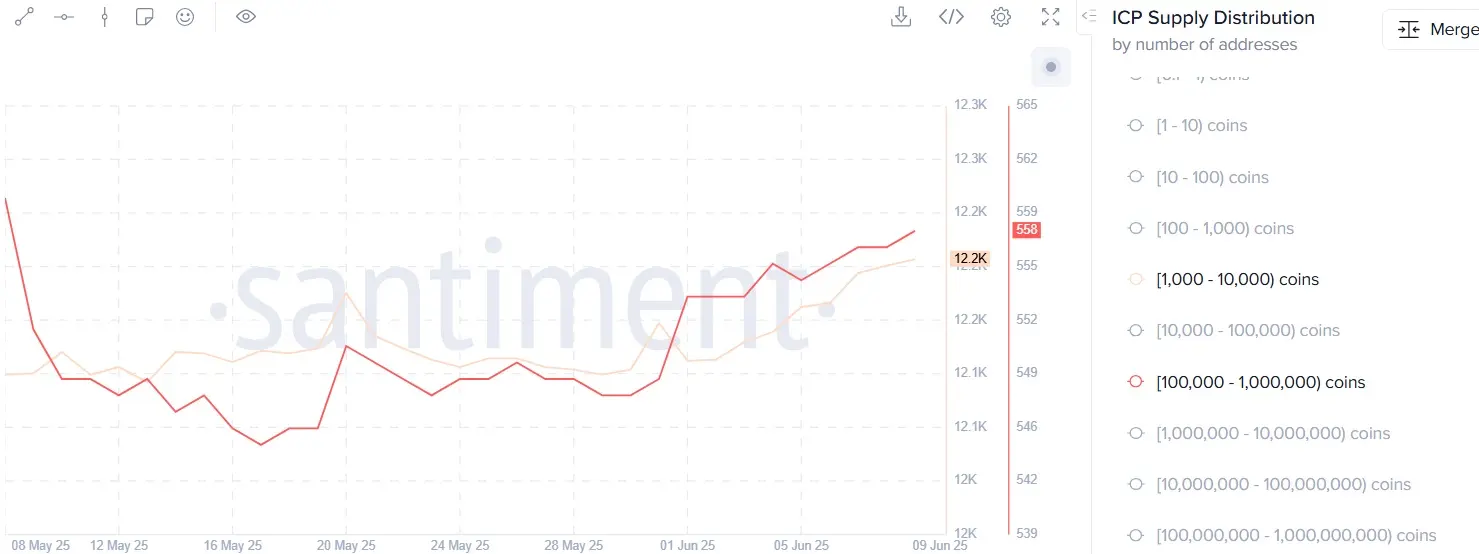
Task: Enable the [10,000 - 100,000) coins metric
Action: click(x=1247, y=331)
